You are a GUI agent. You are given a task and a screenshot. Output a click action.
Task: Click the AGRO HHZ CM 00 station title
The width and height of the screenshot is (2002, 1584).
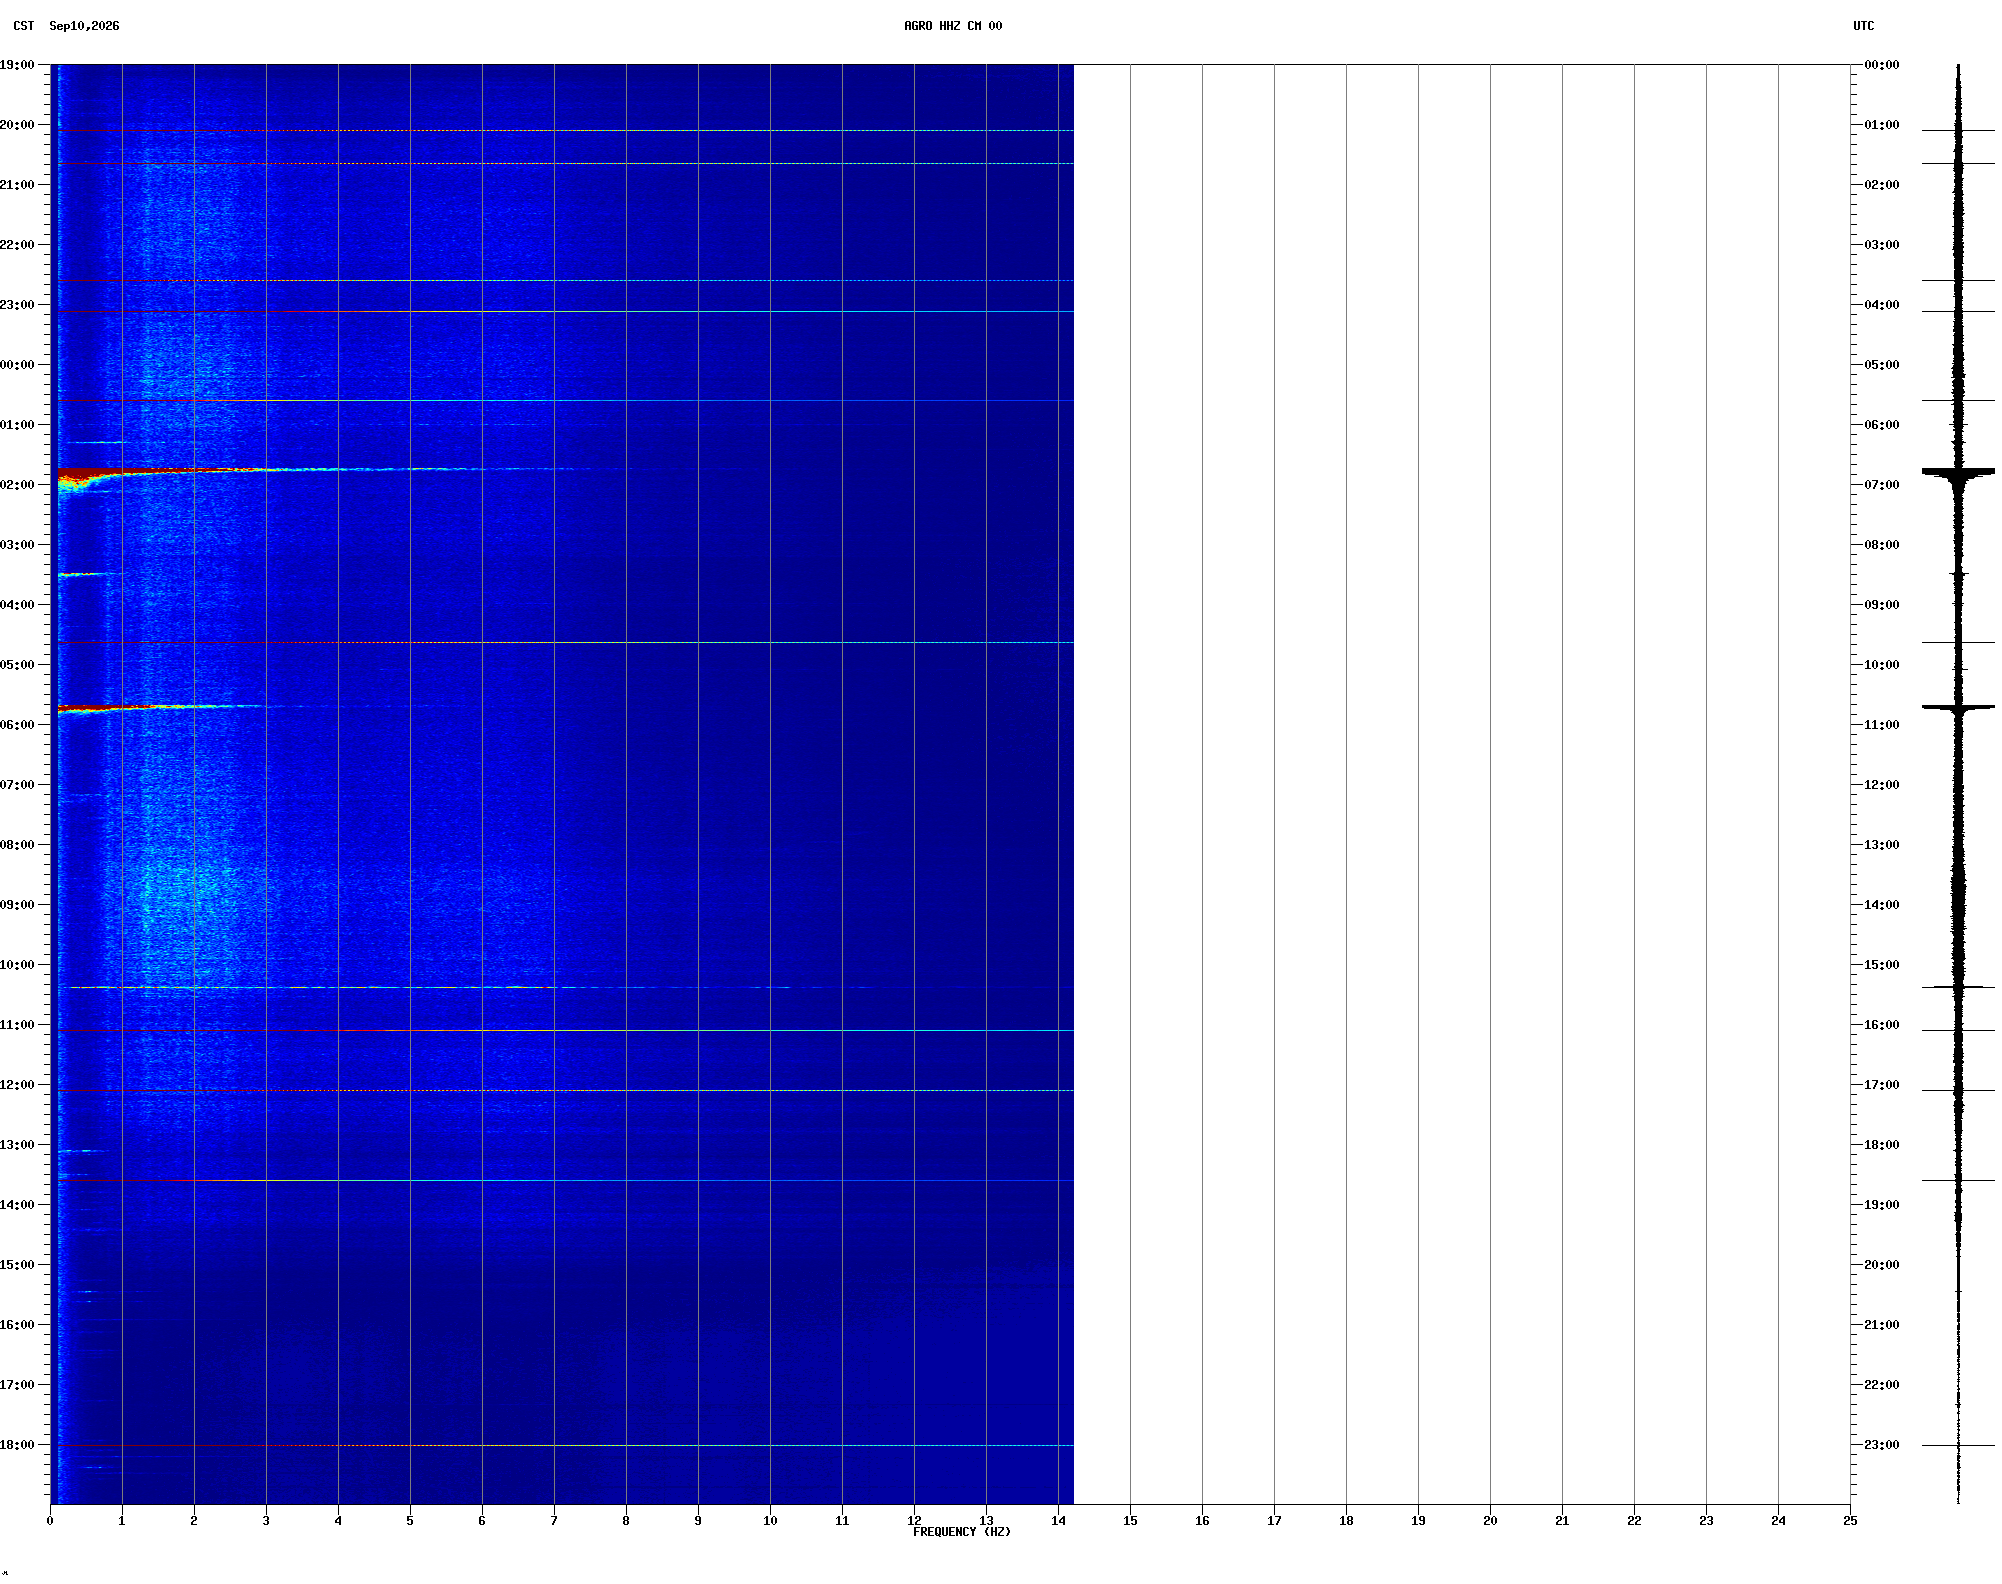pyautogui.click(x=953, y=26)
